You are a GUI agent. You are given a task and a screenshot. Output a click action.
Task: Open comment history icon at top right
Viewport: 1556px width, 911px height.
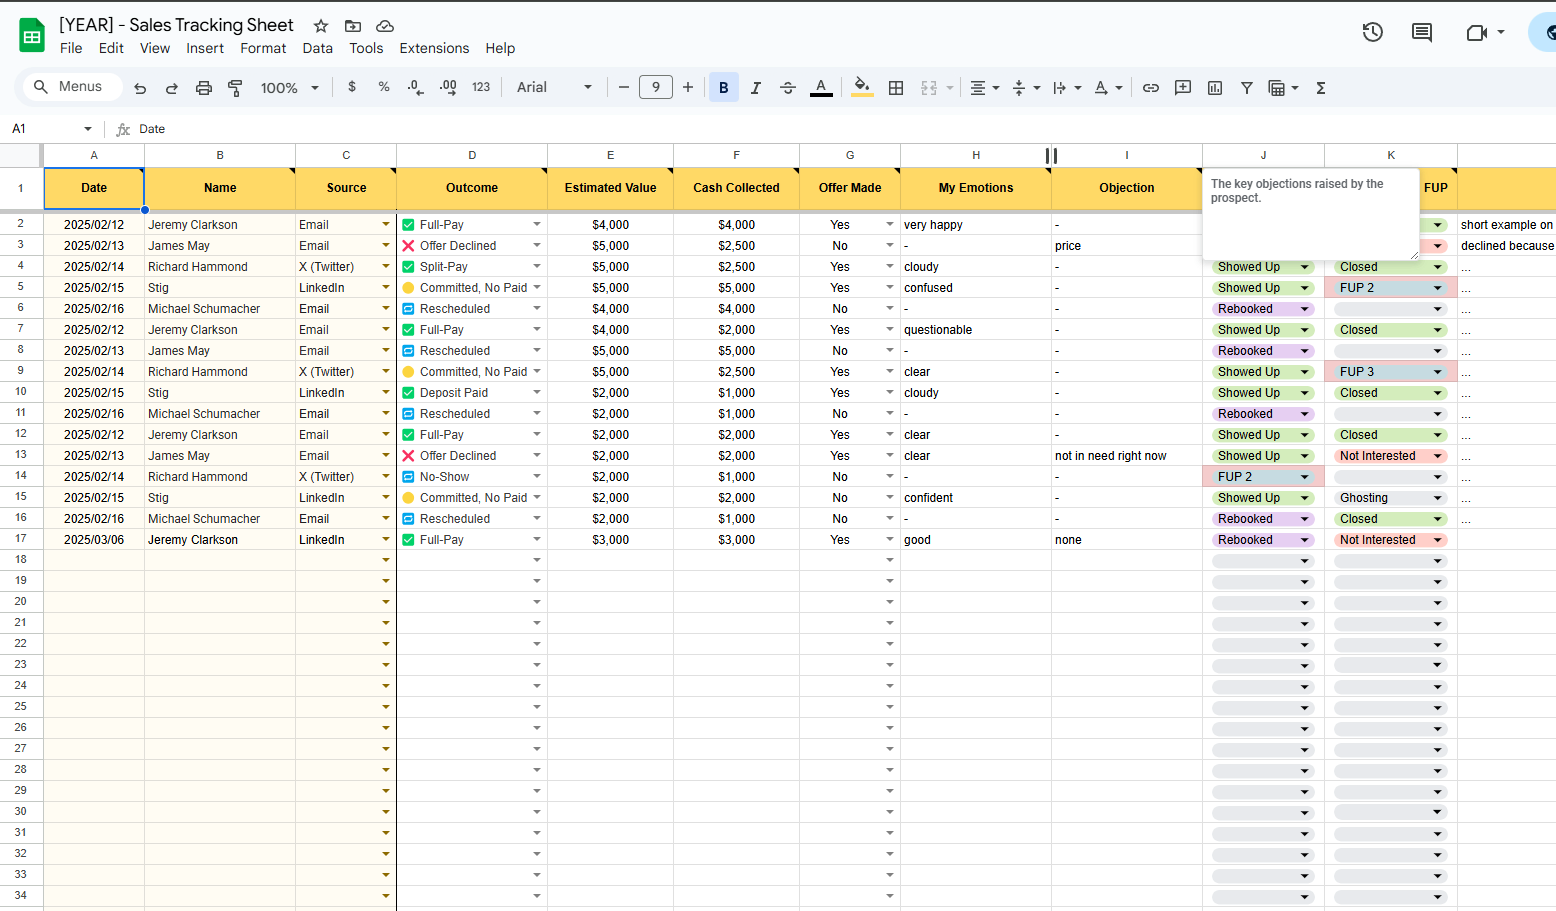[1422, 32]
